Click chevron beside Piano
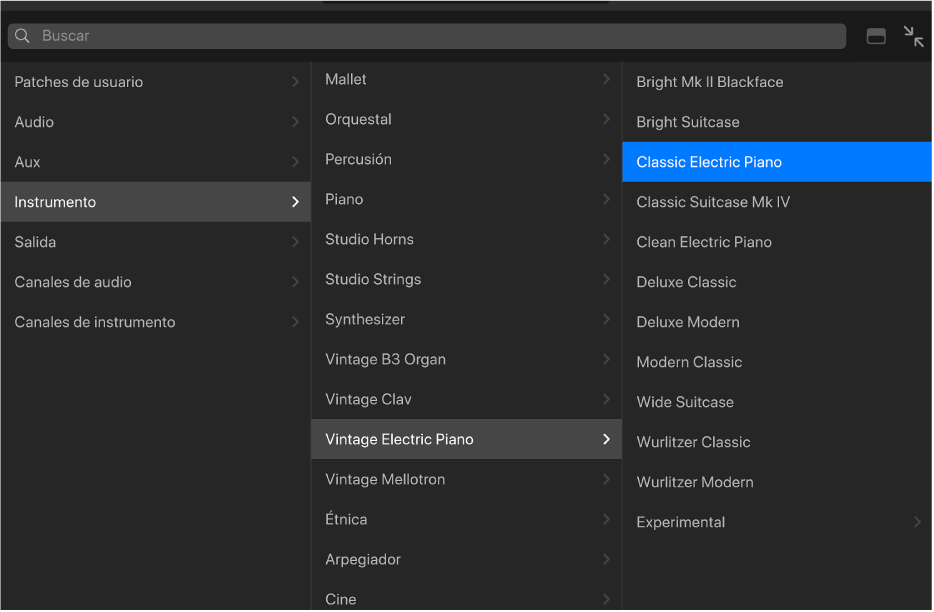This screenshot has width=934, height=612. [x=606, y=199]
